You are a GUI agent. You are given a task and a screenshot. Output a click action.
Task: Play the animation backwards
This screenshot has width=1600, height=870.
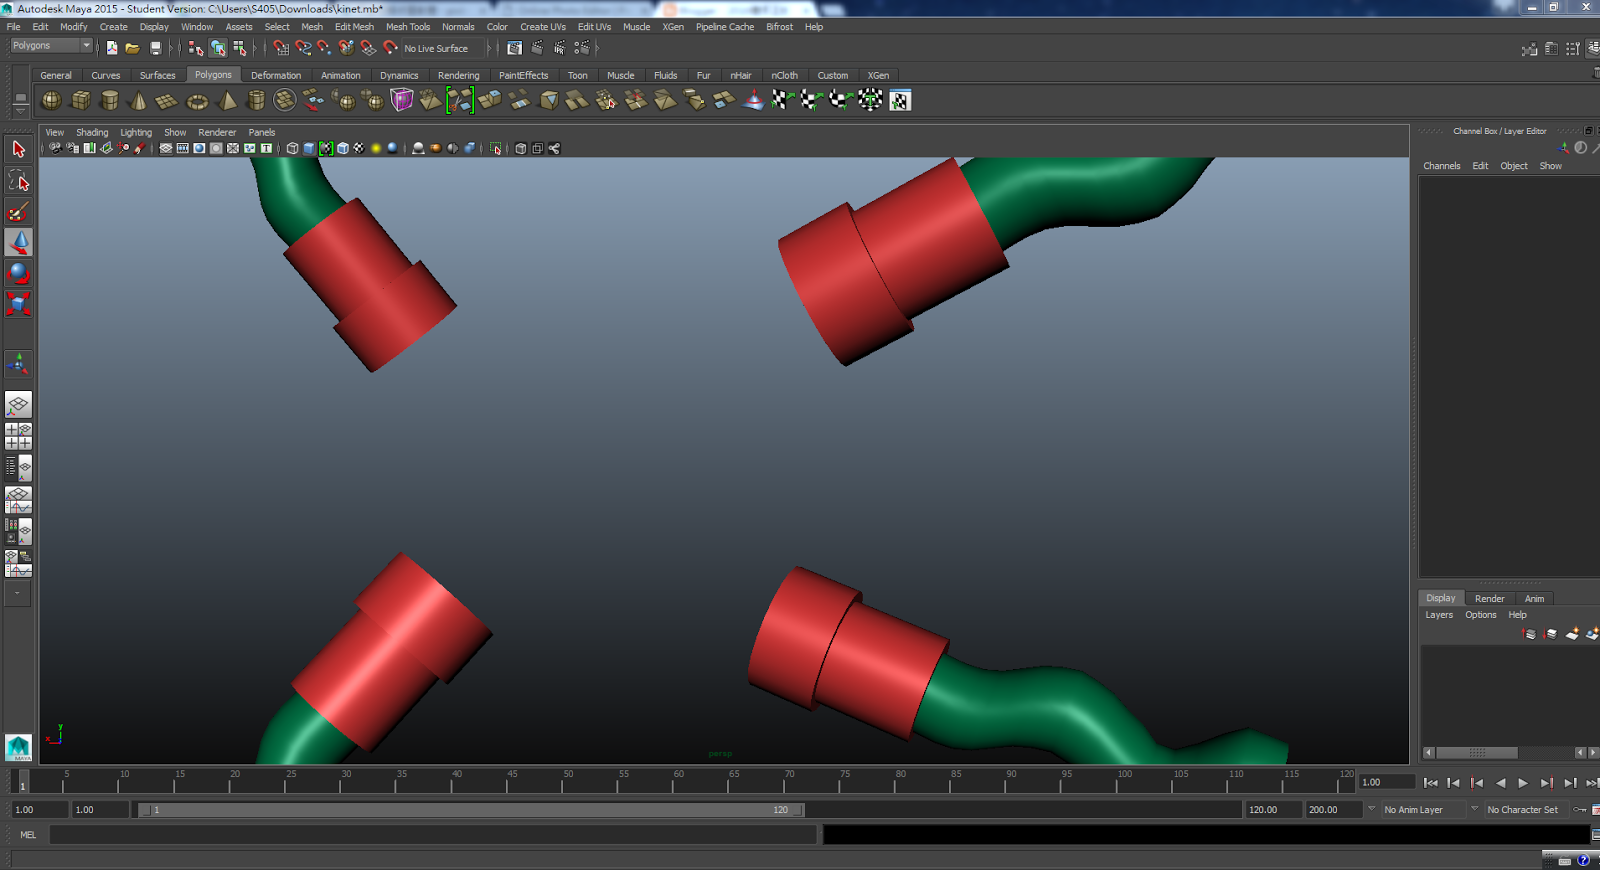[x=1500, y=783]
